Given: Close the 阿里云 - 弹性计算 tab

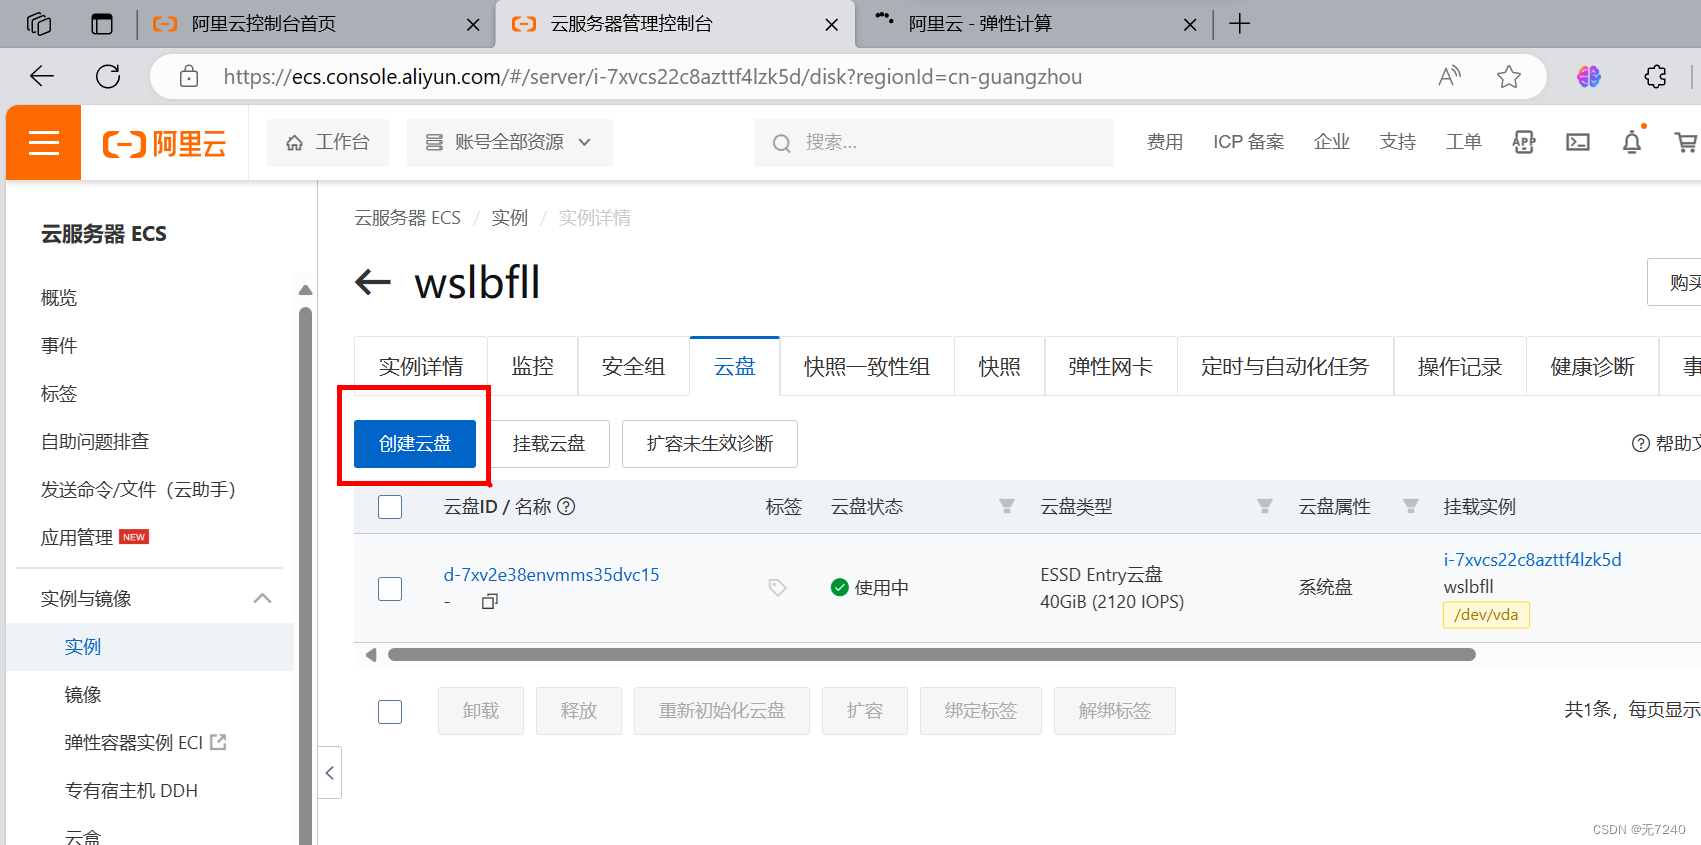Looking at the screenshot, I should pyautogui.click(x=1190, y=25).
